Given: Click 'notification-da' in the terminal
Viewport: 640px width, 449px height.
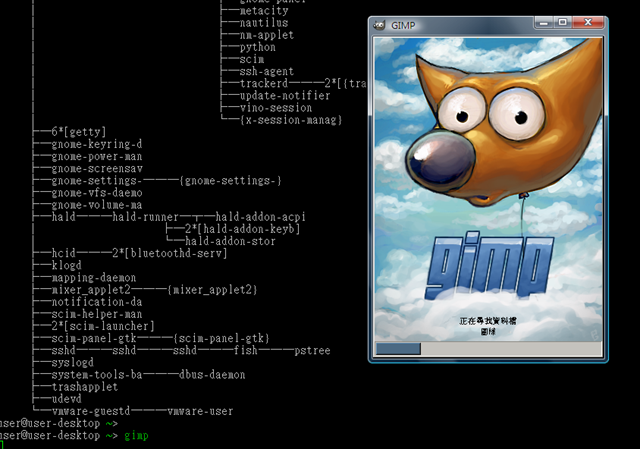Looking at the screenshot, I should [97, 302].
